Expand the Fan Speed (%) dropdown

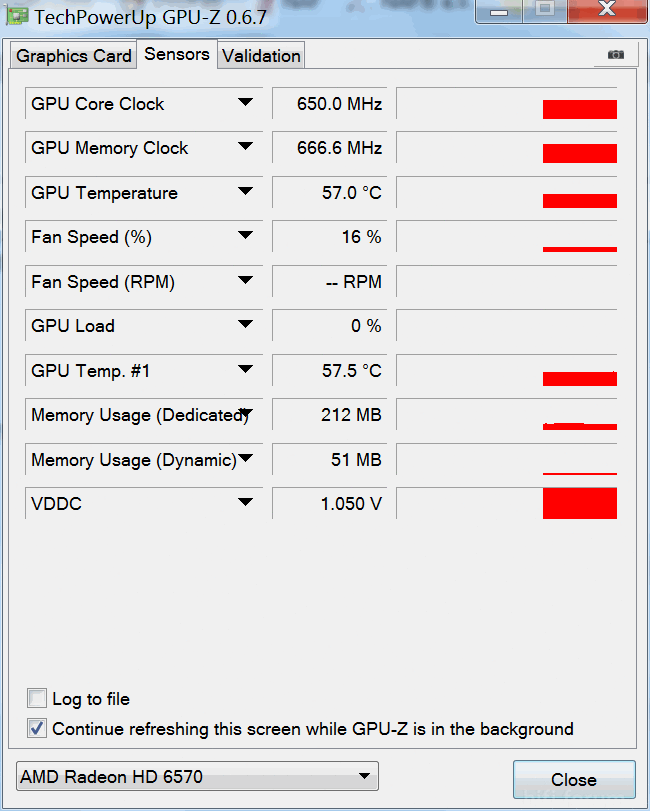point(246,235)
